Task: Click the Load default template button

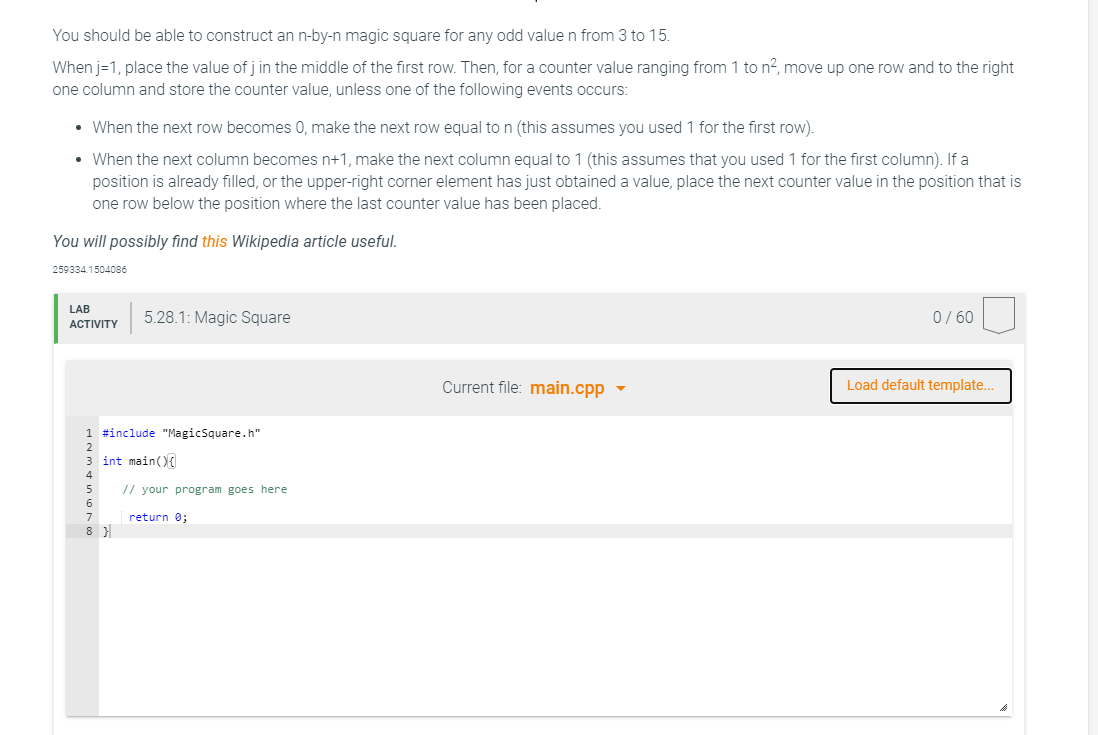Action: click(920, 386)
